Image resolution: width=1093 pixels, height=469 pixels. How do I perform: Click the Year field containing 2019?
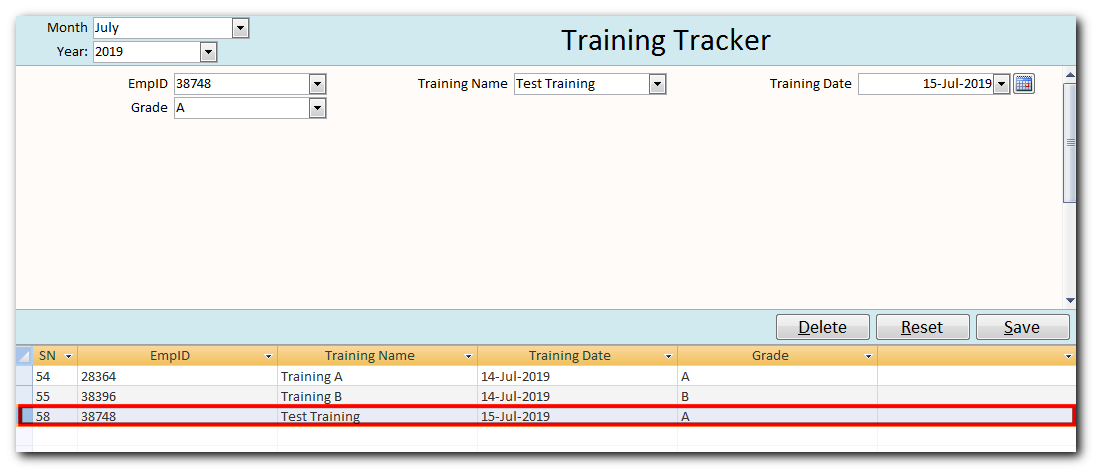pos(146,52)
